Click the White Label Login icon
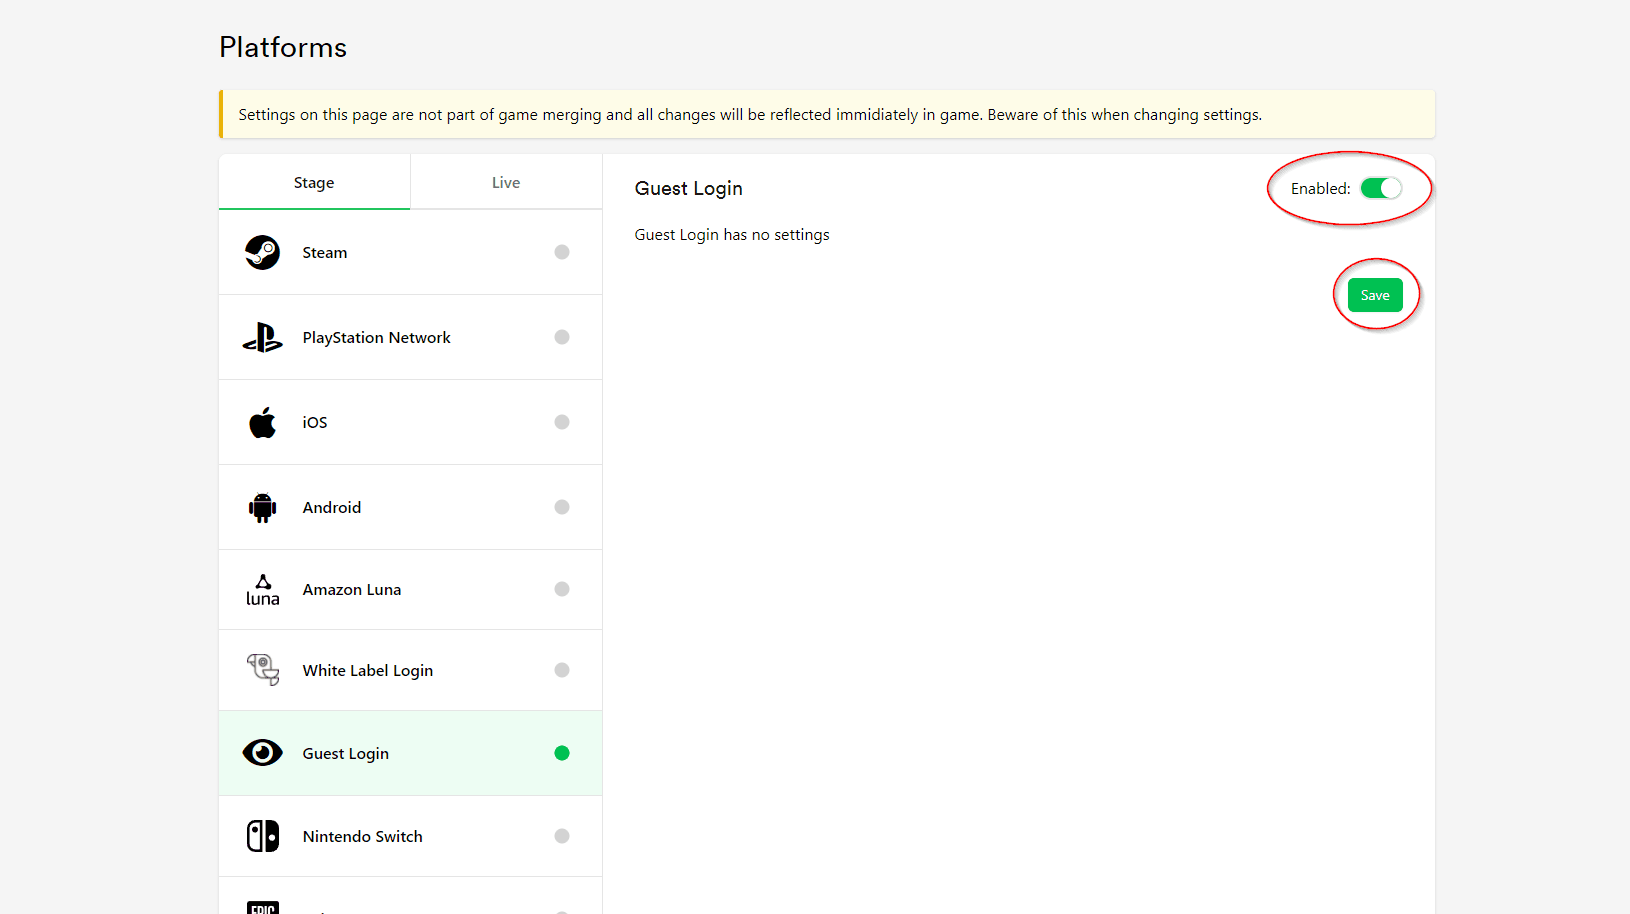1630x914 pixels. [x=262, y=670]
